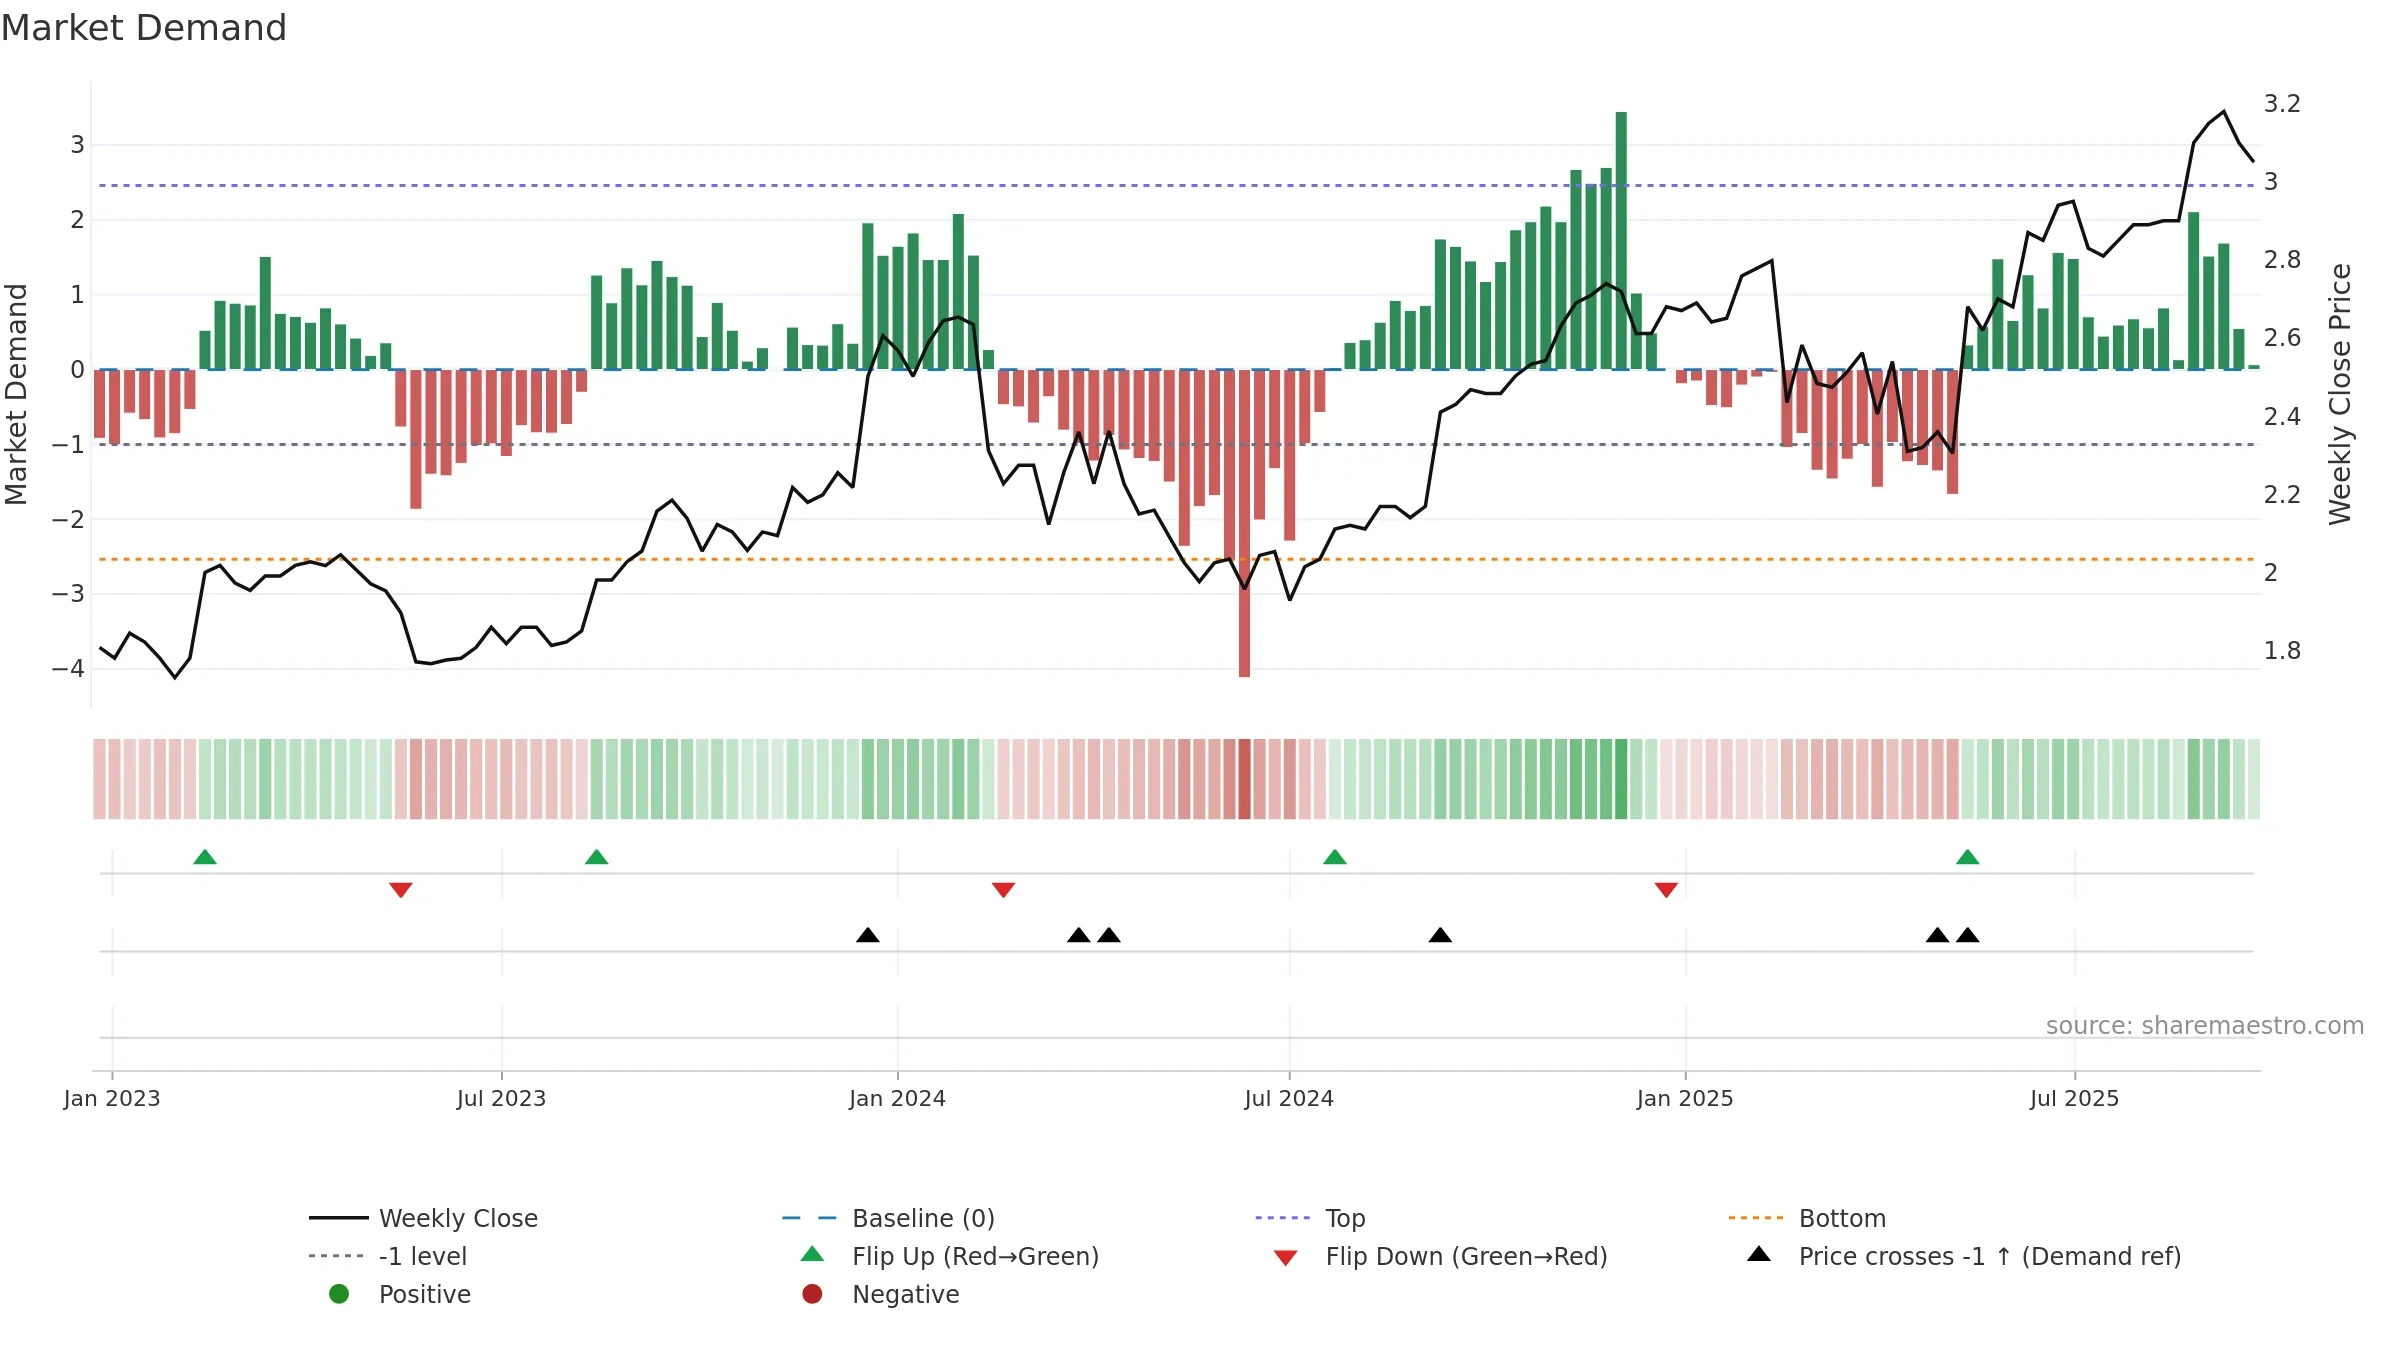This screenshot has height=1350, width=2400.
Task: Click the green Flip Up triangle legend icon
Action: tap(812, 1254)
